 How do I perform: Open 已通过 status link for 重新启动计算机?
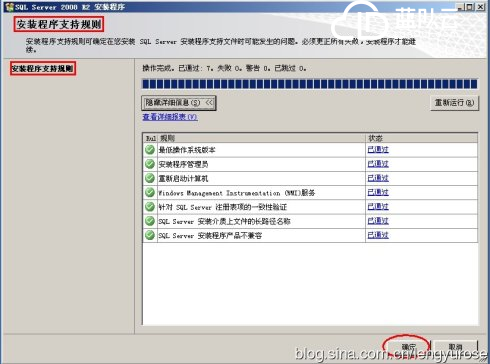(378, 178)
